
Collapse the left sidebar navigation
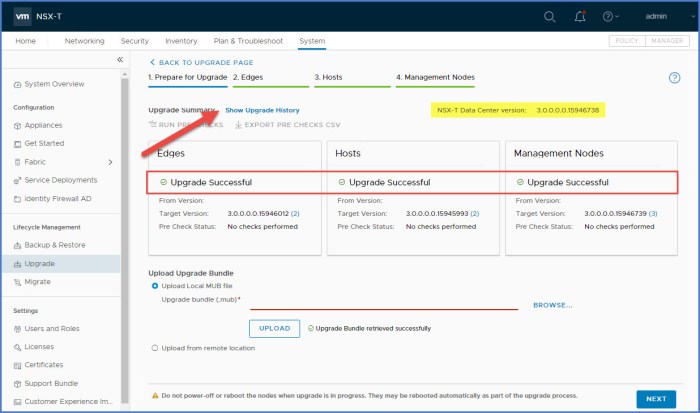click(120, 60)
